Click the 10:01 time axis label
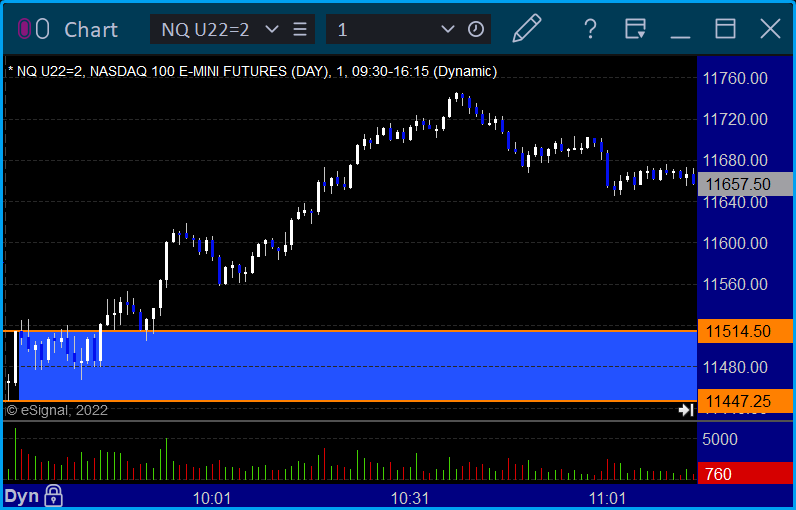This screenshot has width=796, height=510. pos(212,498)
